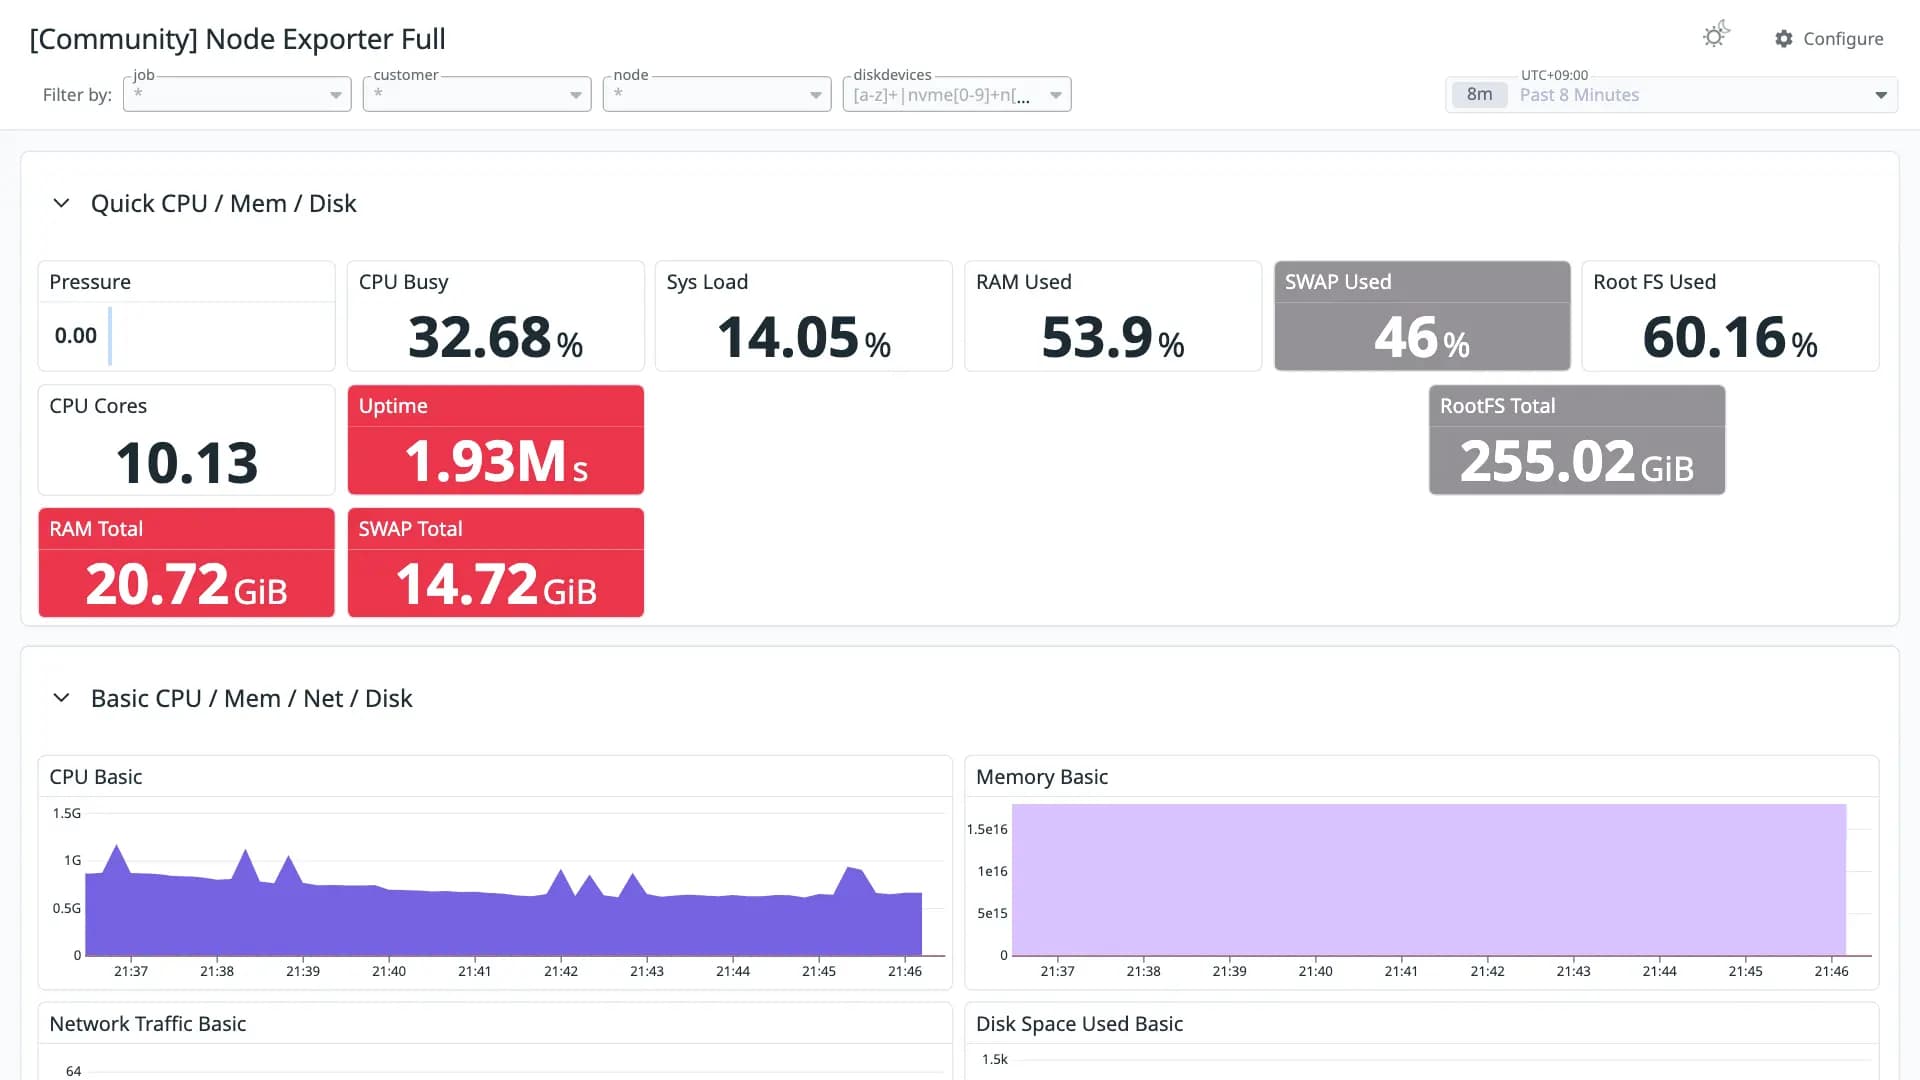The height and width of the screenshot is (1080, 1920).
Task: Open the Configure settings link
Action: pos(1829,39)
